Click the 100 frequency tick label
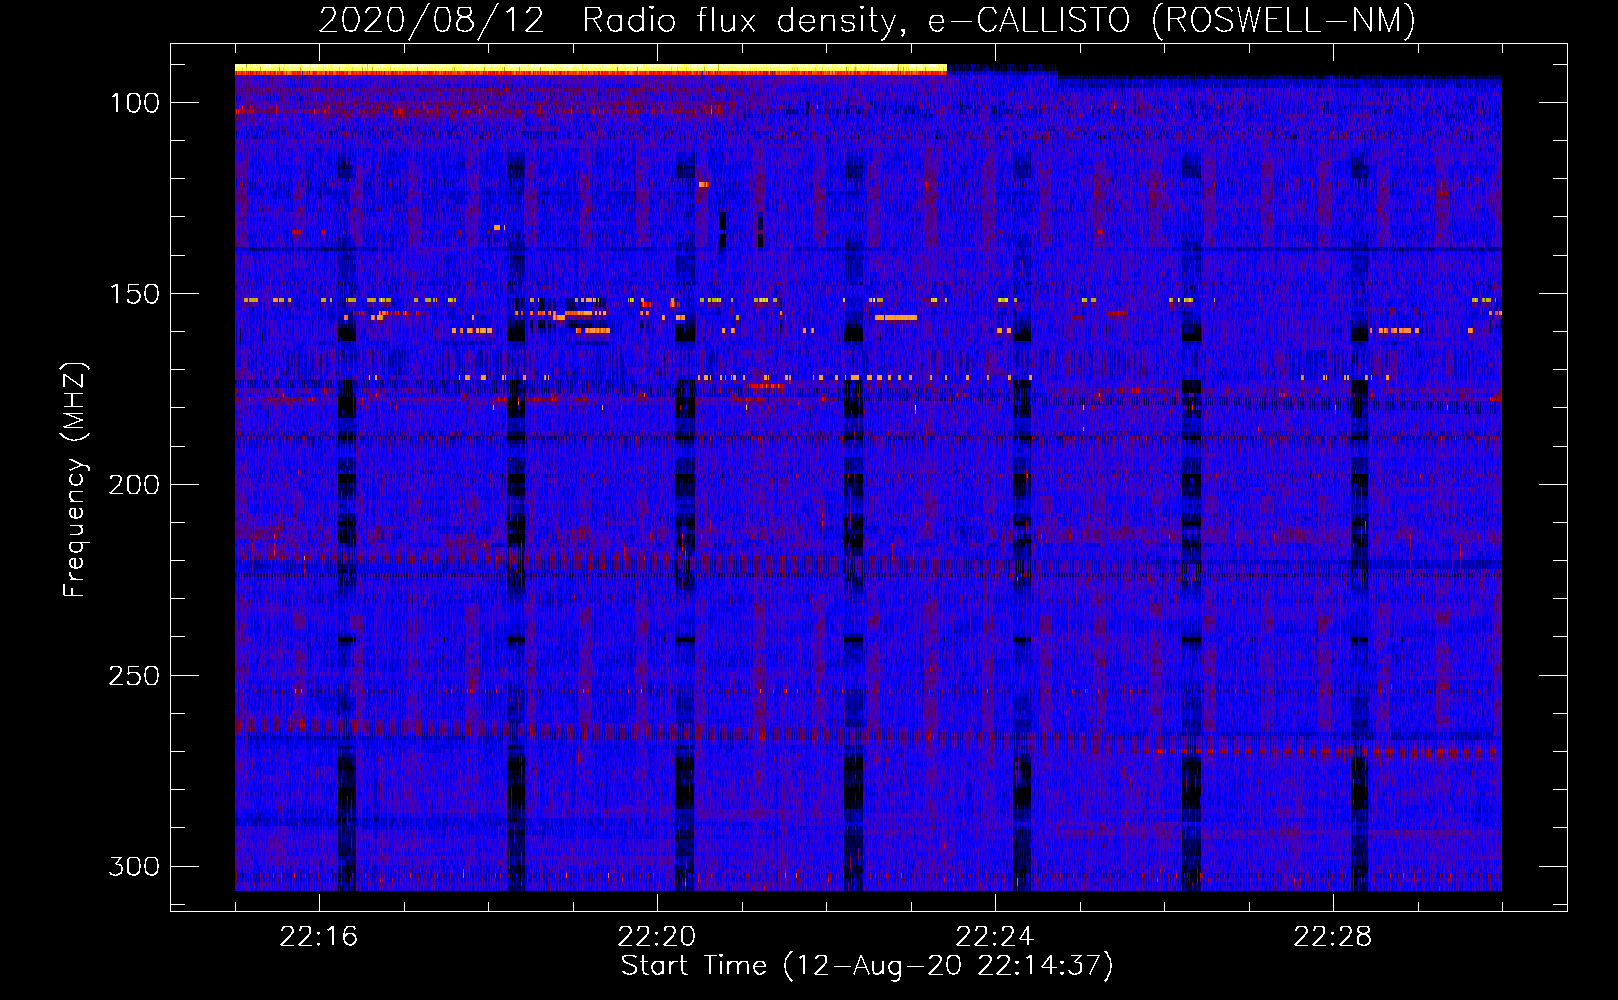1618x1000 pixels. pos(135,103)
